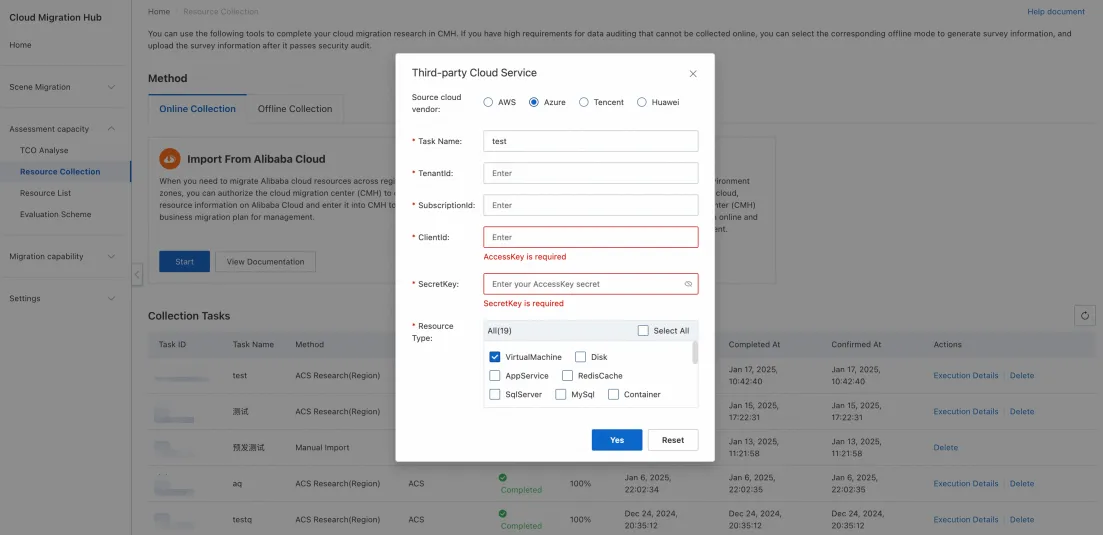Open Evaluation Scheme sidebar item
The image size is (1103, 535).
pyautogui.click(x=56, y=214)
